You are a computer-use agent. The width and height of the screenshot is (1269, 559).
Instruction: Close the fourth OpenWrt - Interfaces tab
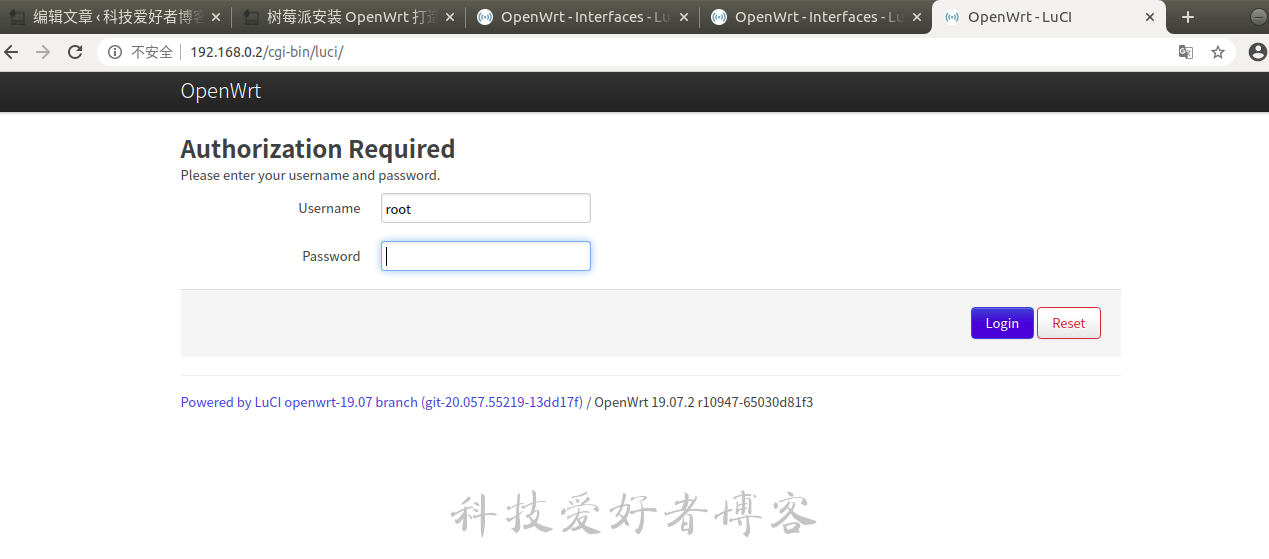[x=917, y=17]
